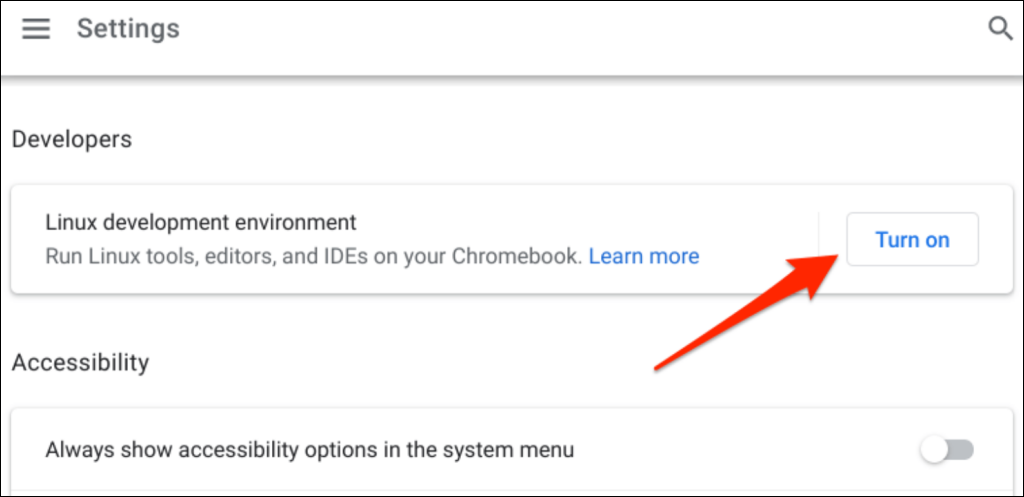Enable always show accessibility options toggle
Viewport: 1024px width, 497px height.
(x=947, y=450)
